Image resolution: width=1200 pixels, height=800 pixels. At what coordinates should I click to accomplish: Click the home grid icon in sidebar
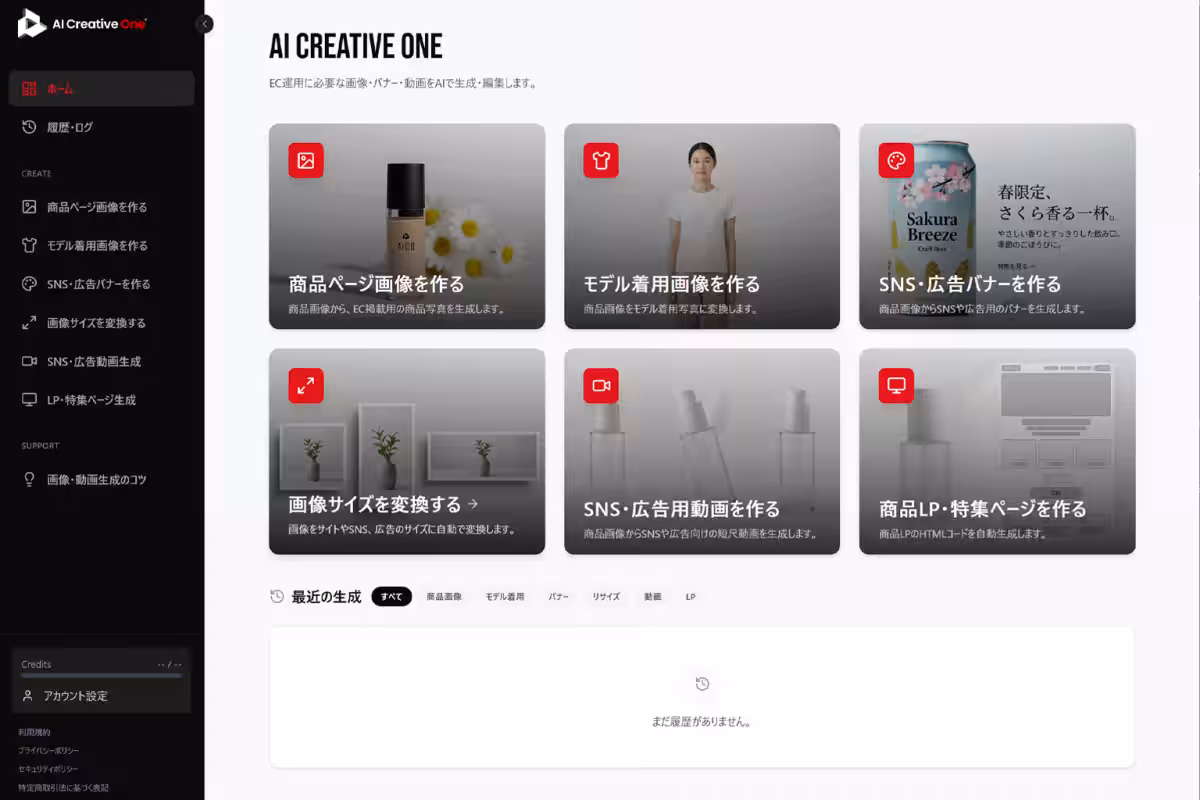29,89
